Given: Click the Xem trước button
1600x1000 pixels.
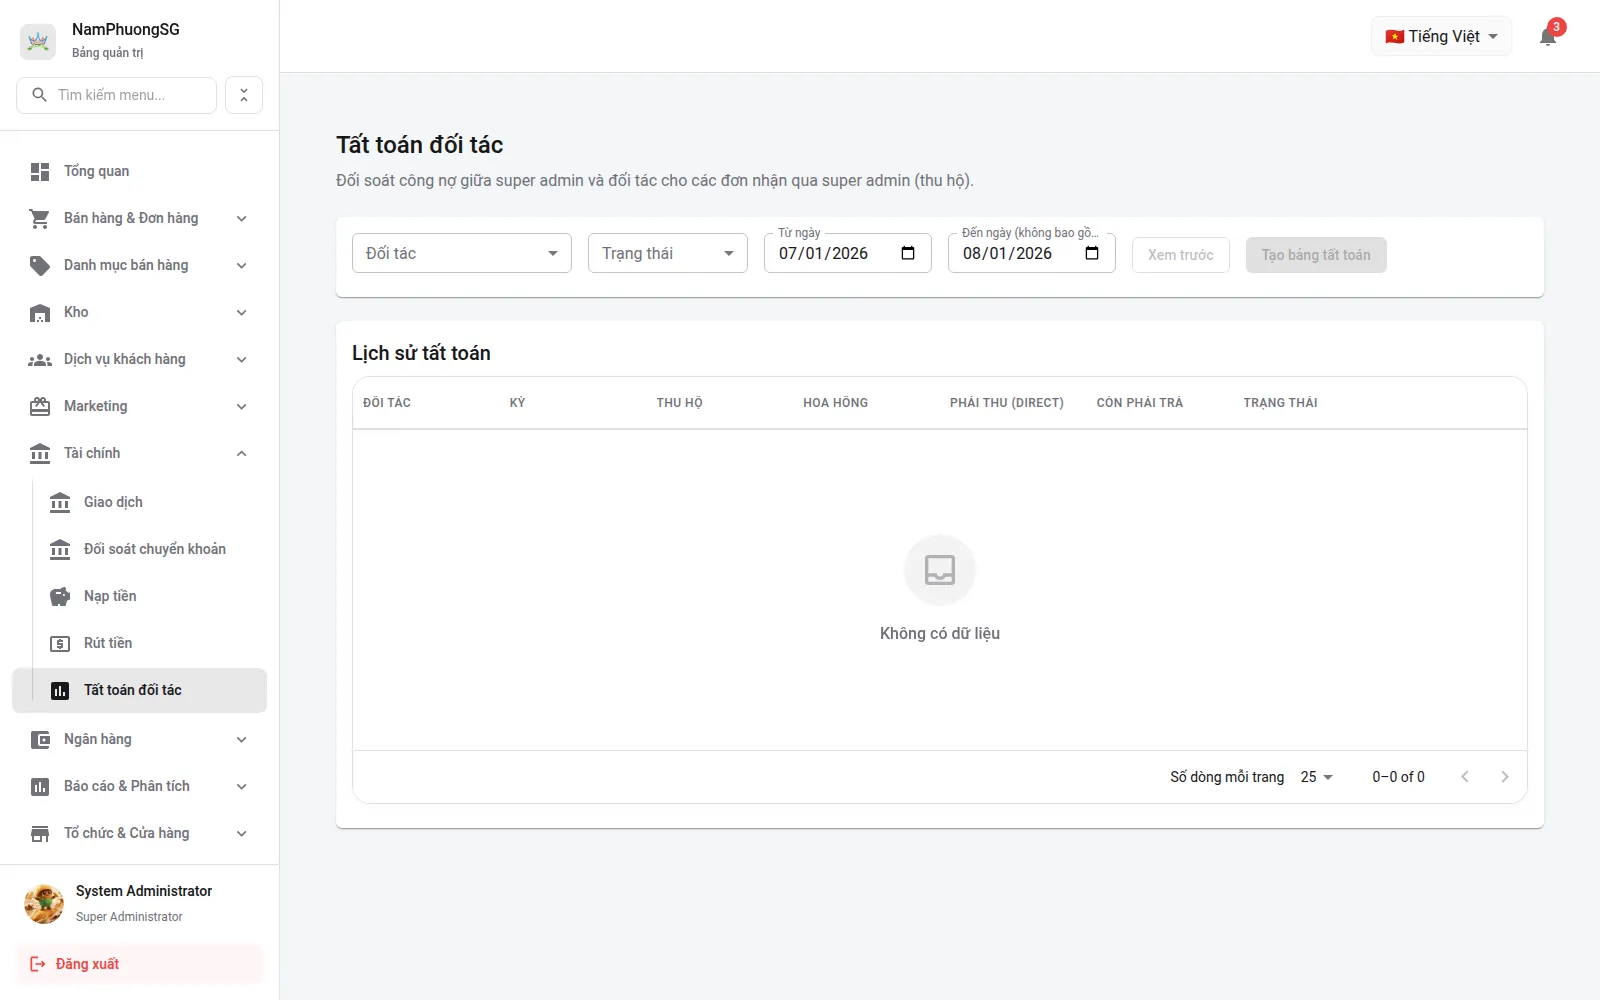Looking at the screenshot, I should [x=1181, y=255].
